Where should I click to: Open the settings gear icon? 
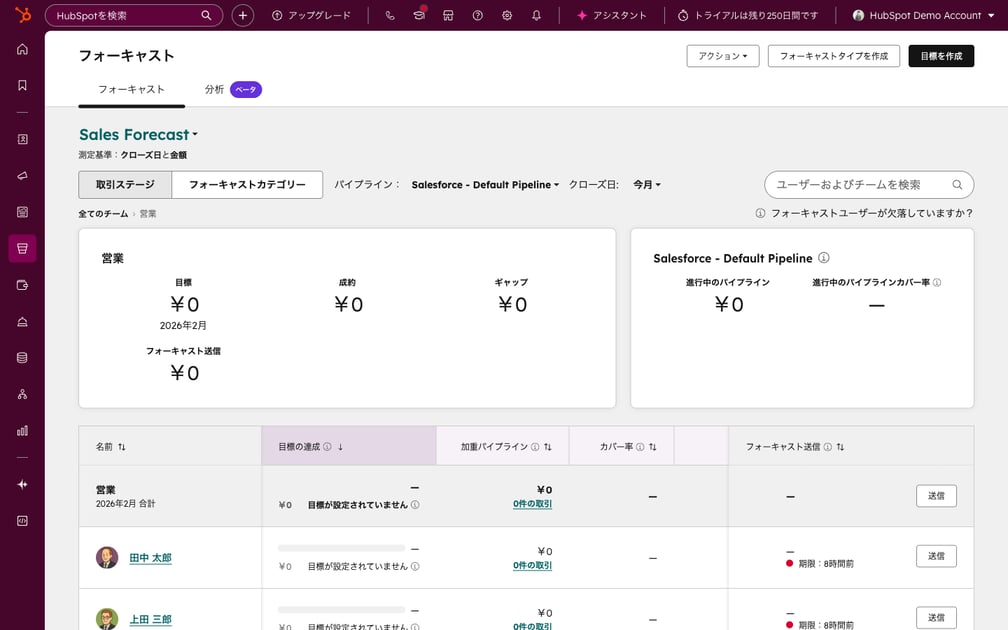tap(506, 15)
